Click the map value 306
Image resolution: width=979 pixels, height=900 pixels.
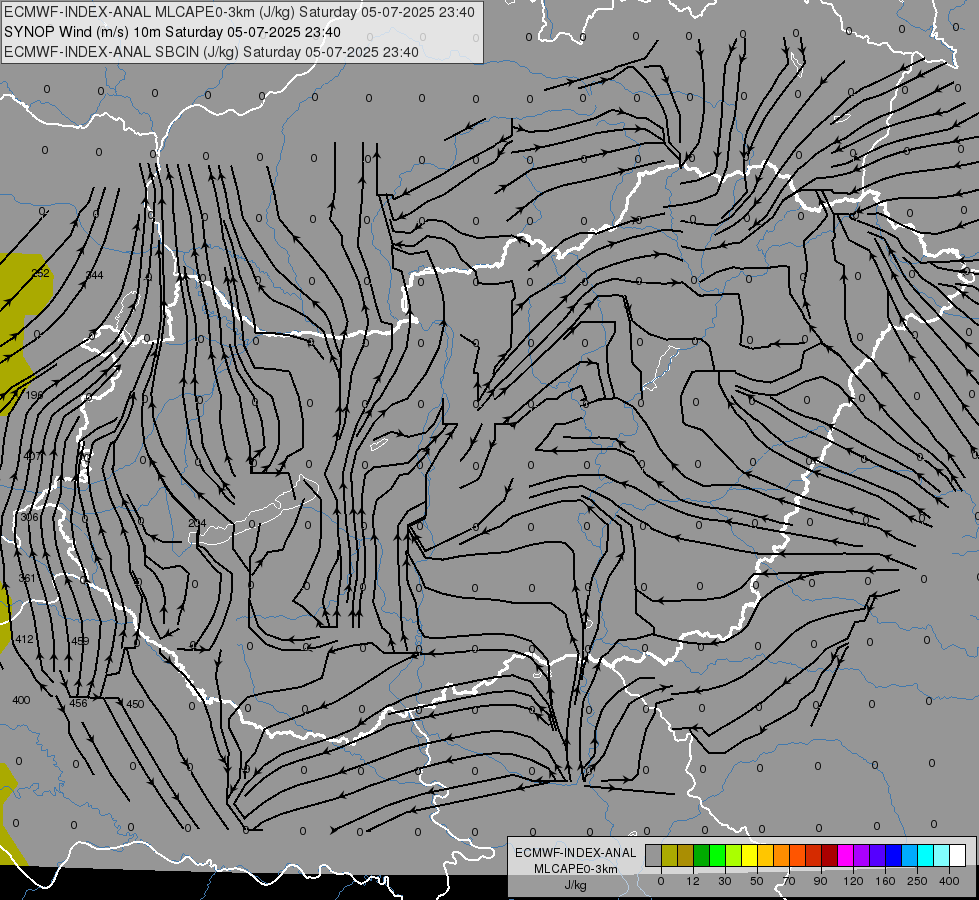click(x=29, y=517)
